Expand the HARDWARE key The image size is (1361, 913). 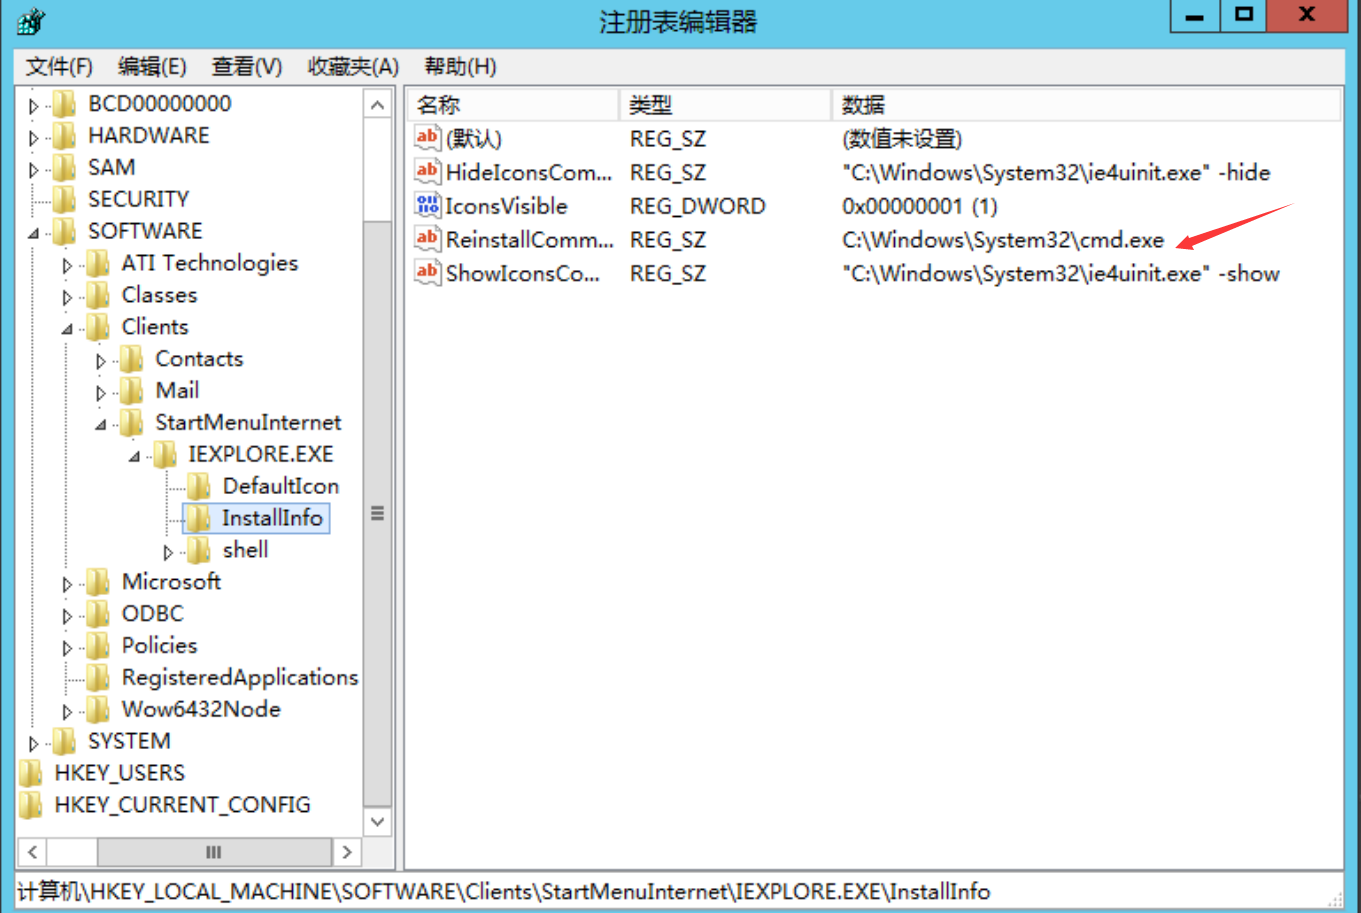[x=34, y=138]
